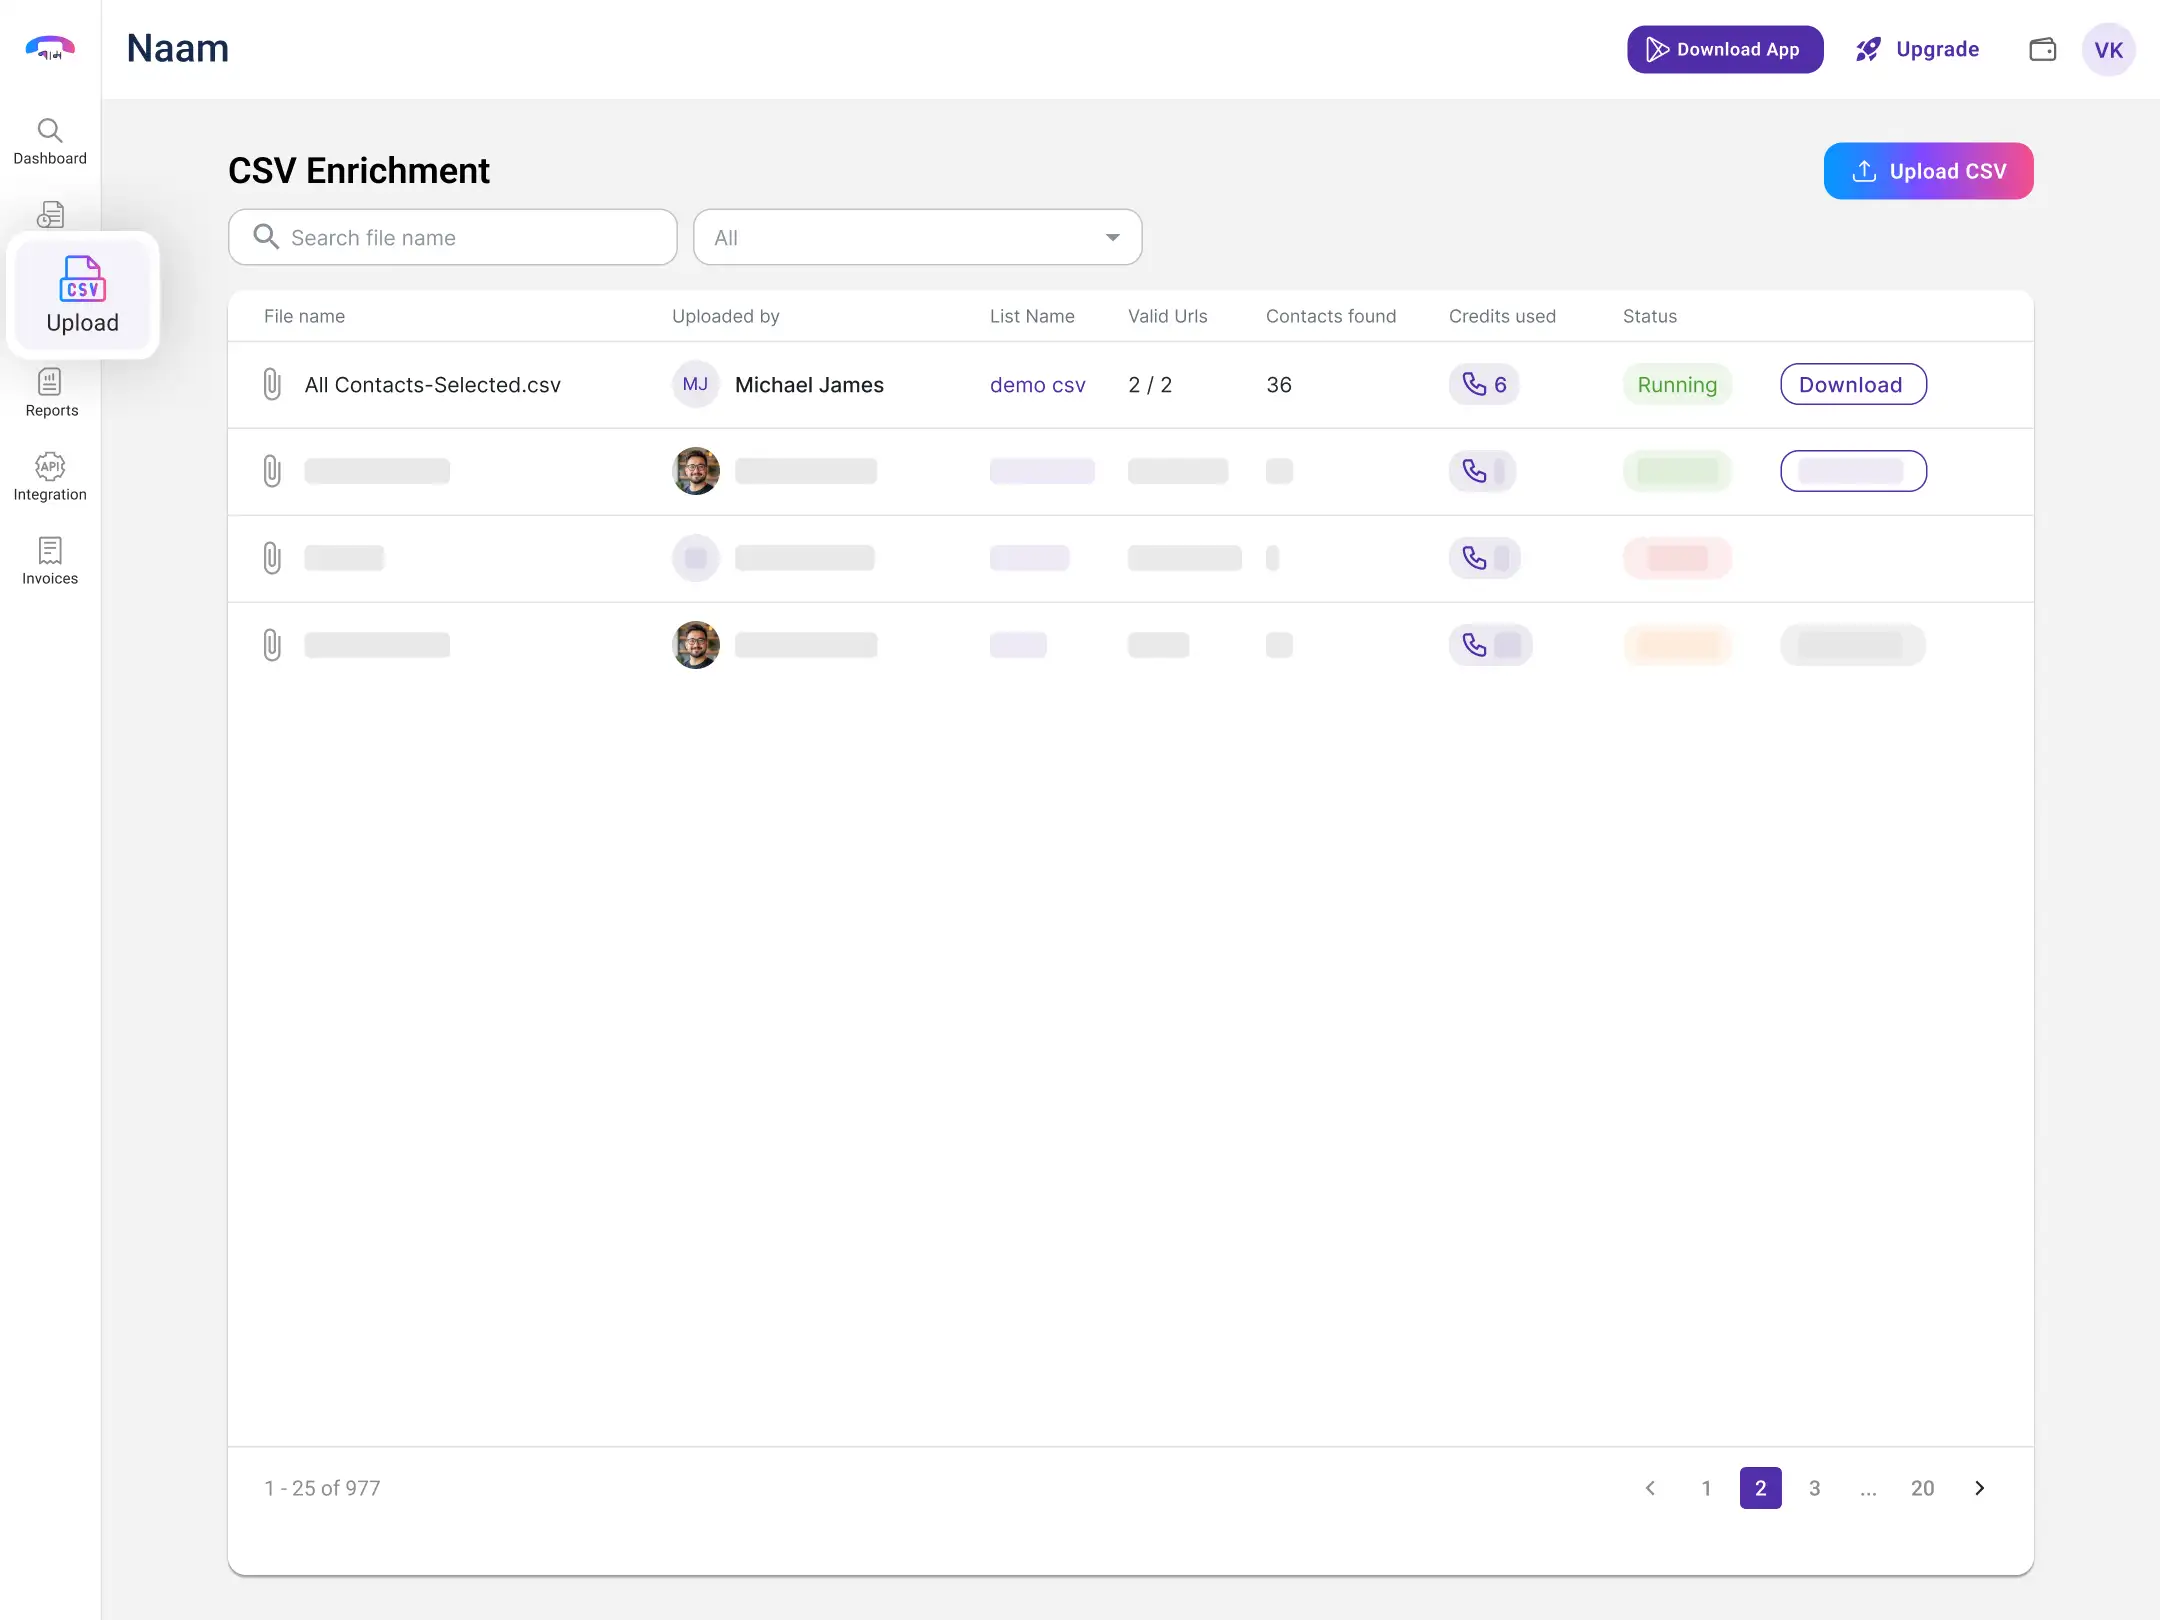Jump to page 20 in the pagination

(x=1922, y=1488)
